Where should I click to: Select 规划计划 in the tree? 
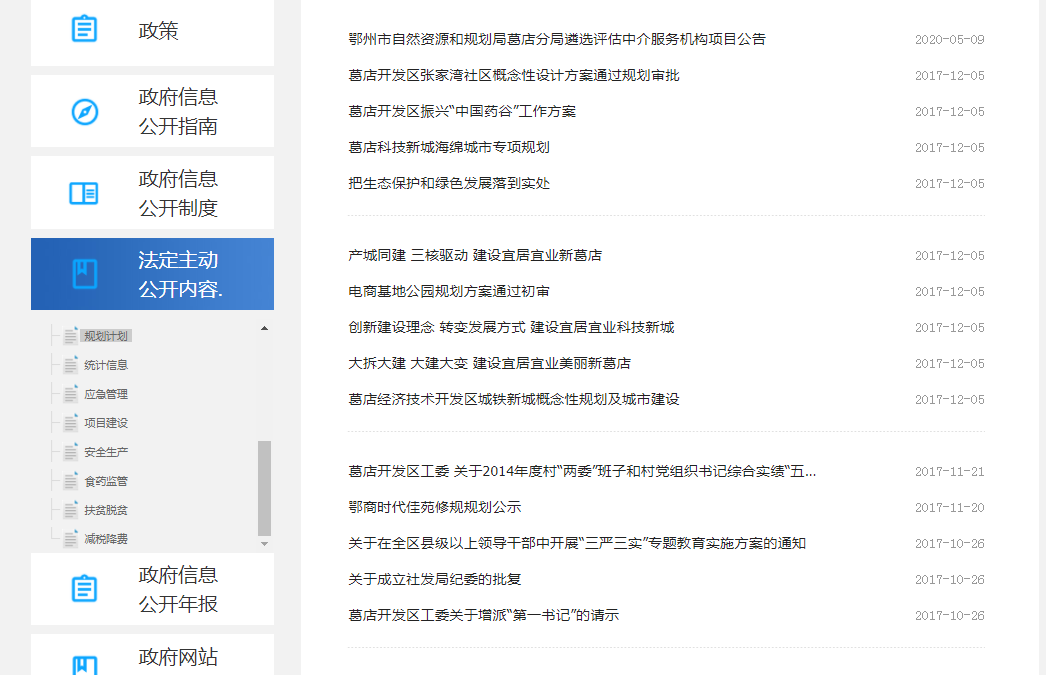[x=106, y=336]
